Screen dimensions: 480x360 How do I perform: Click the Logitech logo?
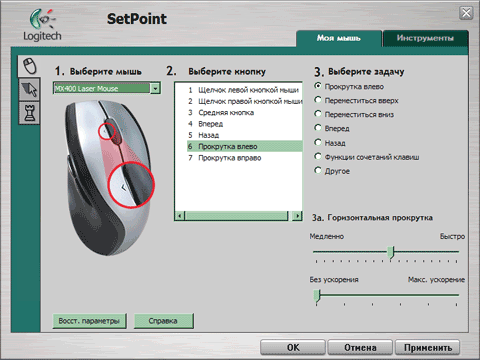[x=42, y=25]
